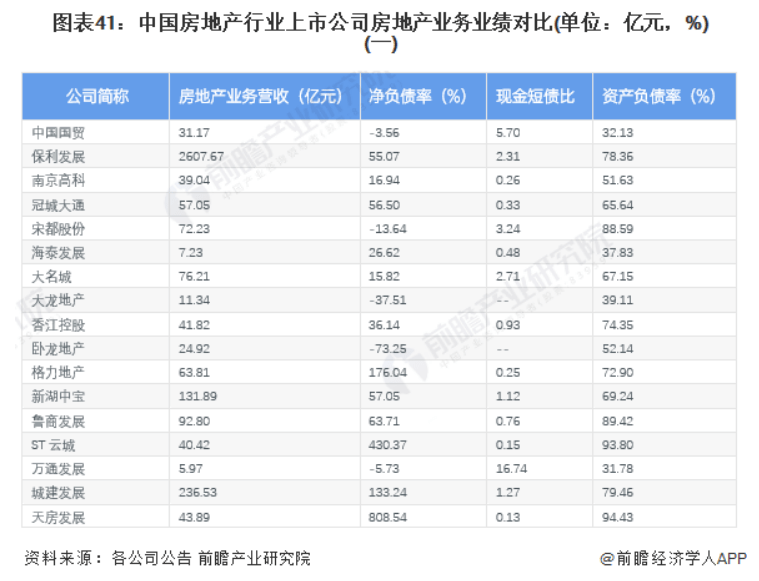
Task: Click the 公司简称 column header
Action: click(x=96, y=96)
